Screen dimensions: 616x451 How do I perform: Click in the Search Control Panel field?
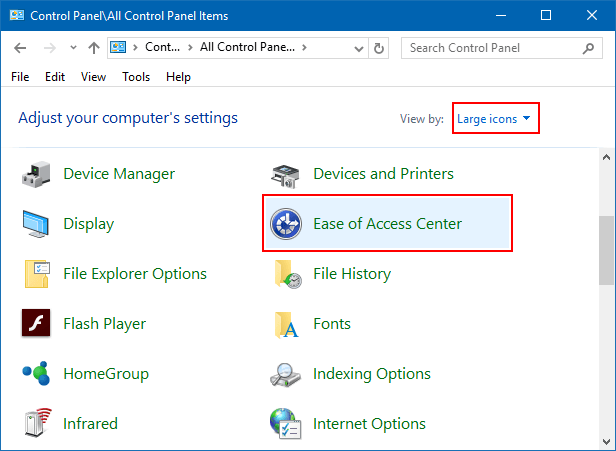(x=502, y=48)
